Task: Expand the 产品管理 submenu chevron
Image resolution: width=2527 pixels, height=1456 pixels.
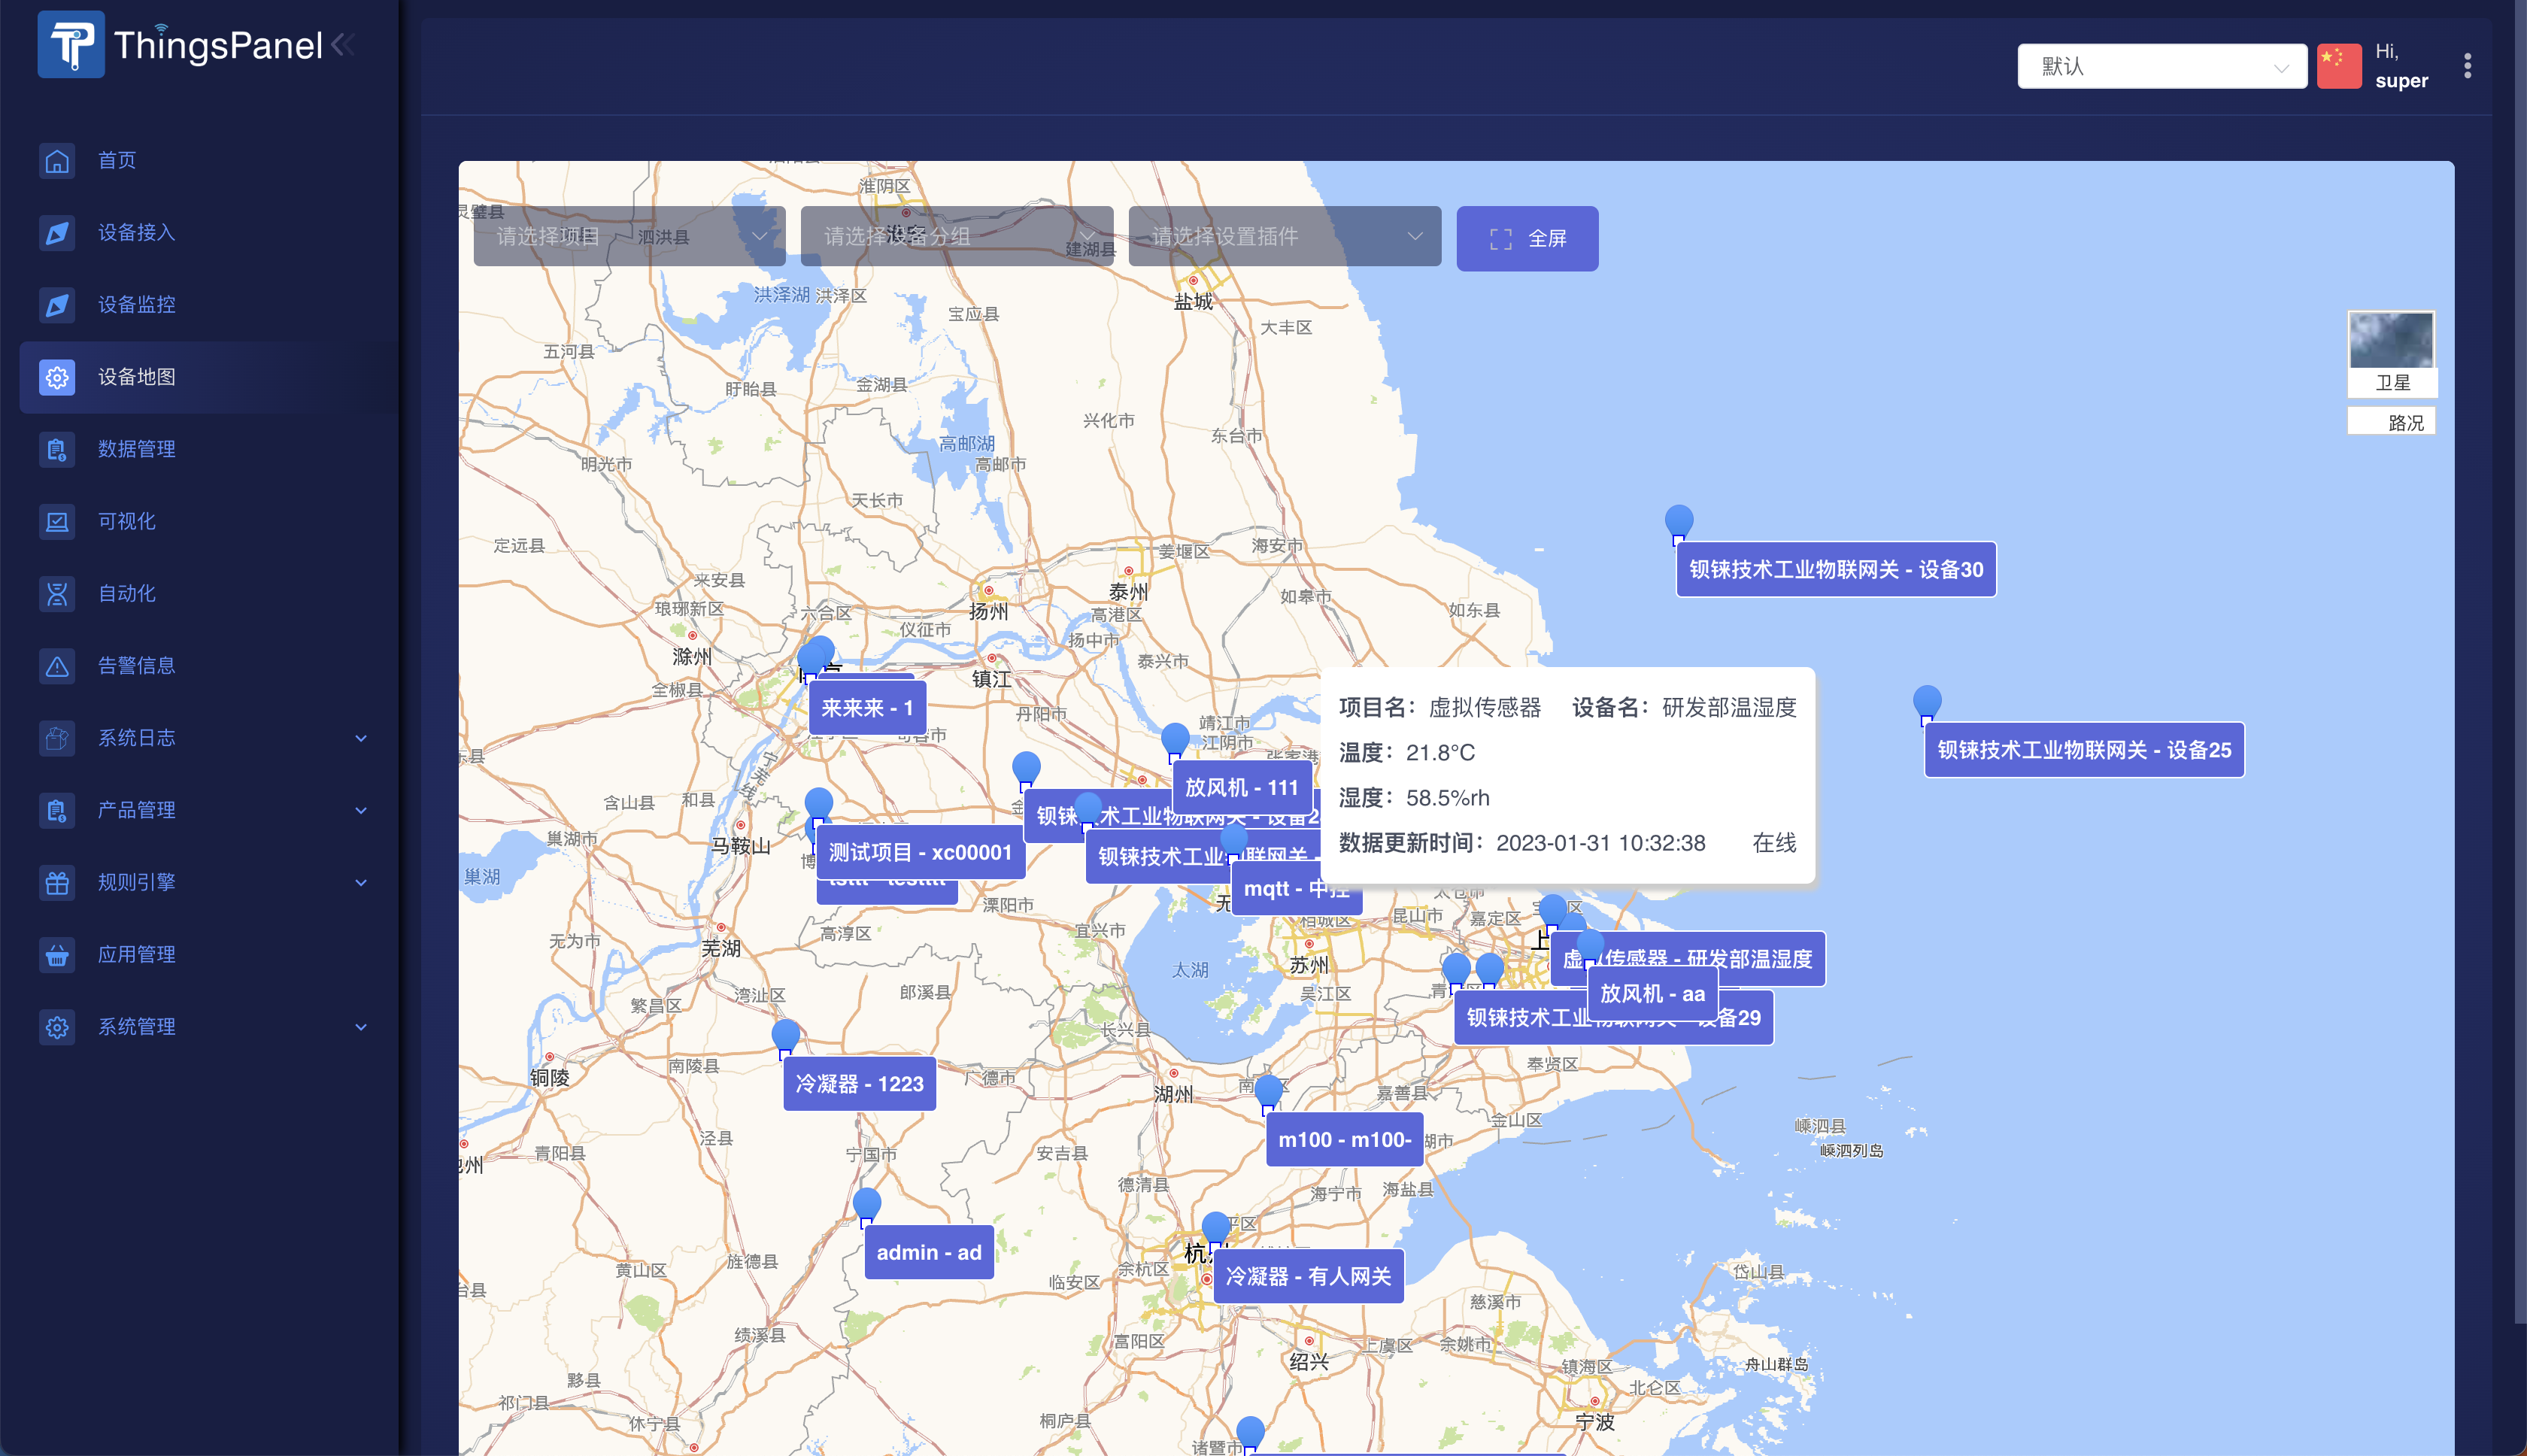Action: tap(361, 810)
